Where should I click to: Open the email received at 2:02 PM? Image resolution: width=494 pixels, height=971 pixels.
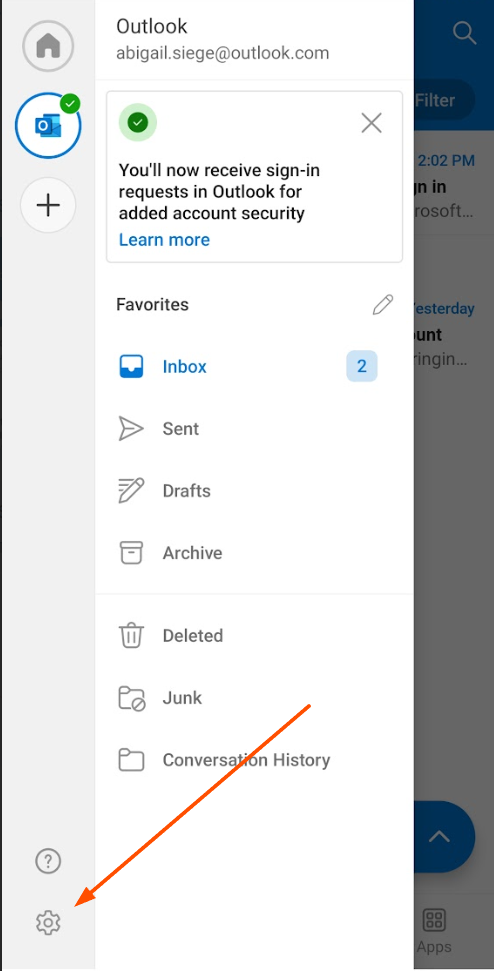click(x=454, y=185)
